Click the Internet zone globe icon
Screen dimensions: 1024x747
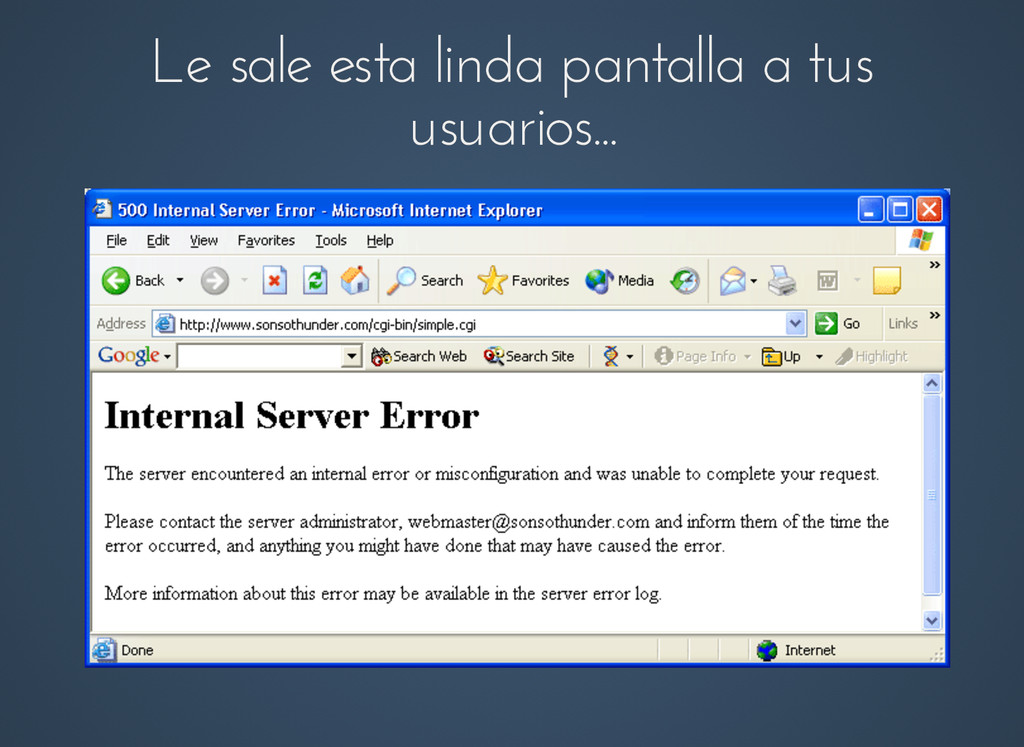coord(767,650)
